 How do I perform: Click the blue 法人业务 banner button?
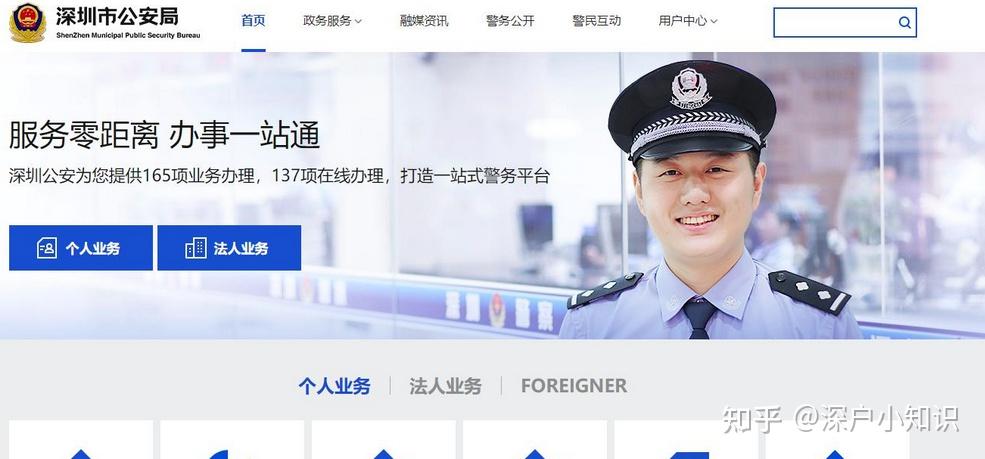click(229, 248)
